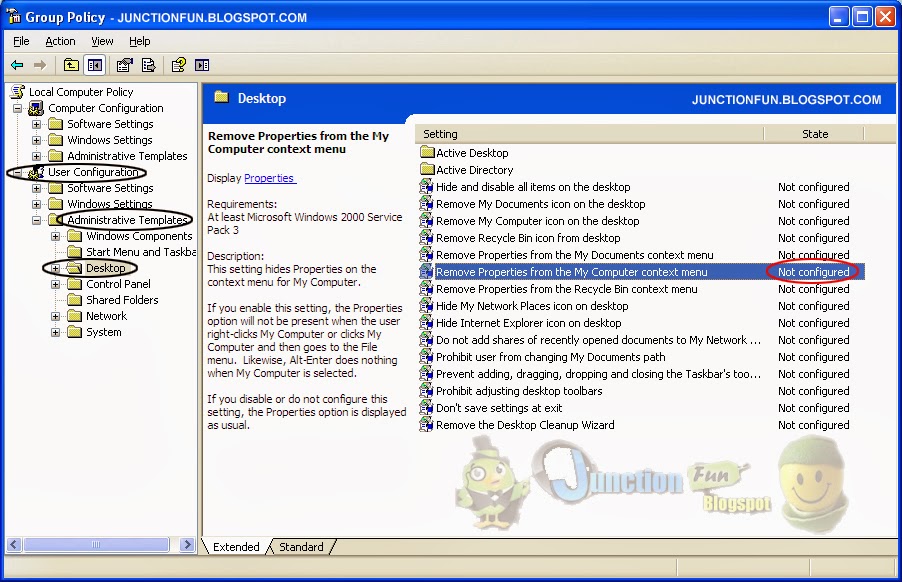This screenshot has width=902, height=582.
Task: Click the Active Desktop folder icon
Action: tap(427, 152)
